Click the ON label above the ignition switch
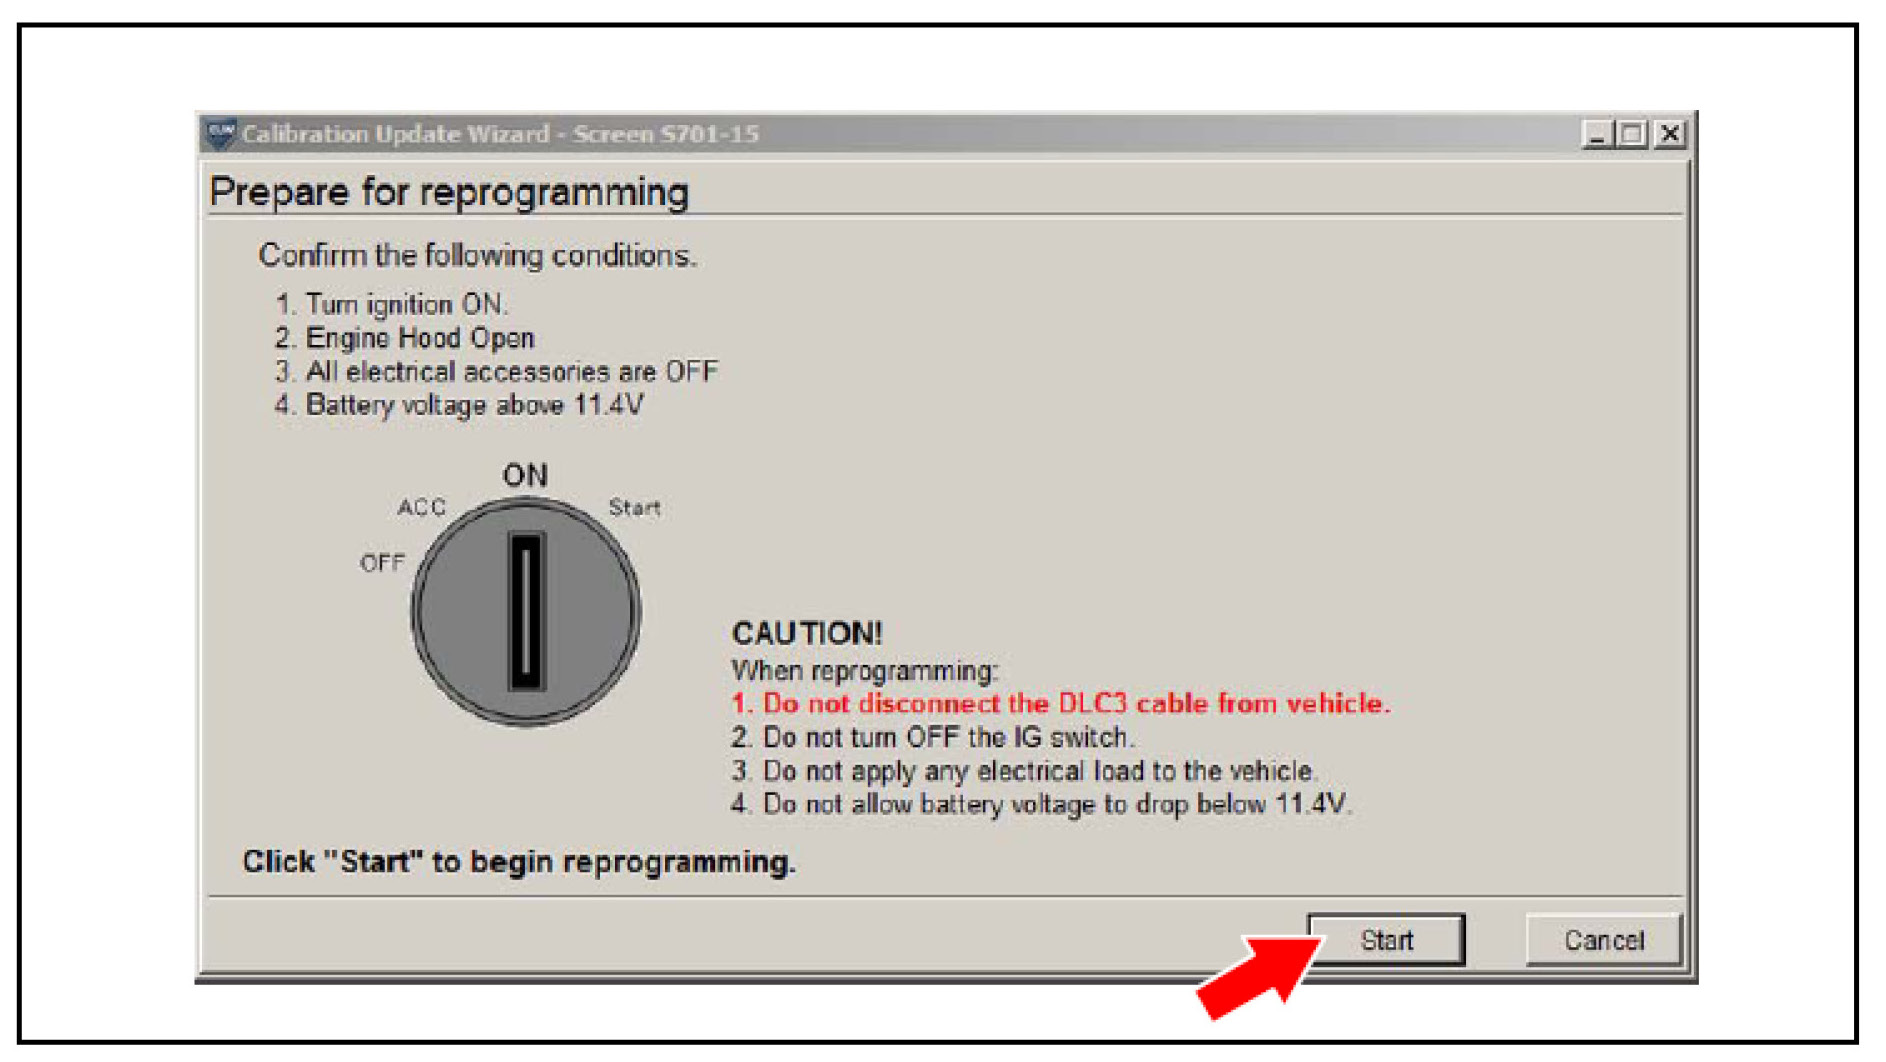This screenshot has width=1886, height=1062. pos(525,475)
